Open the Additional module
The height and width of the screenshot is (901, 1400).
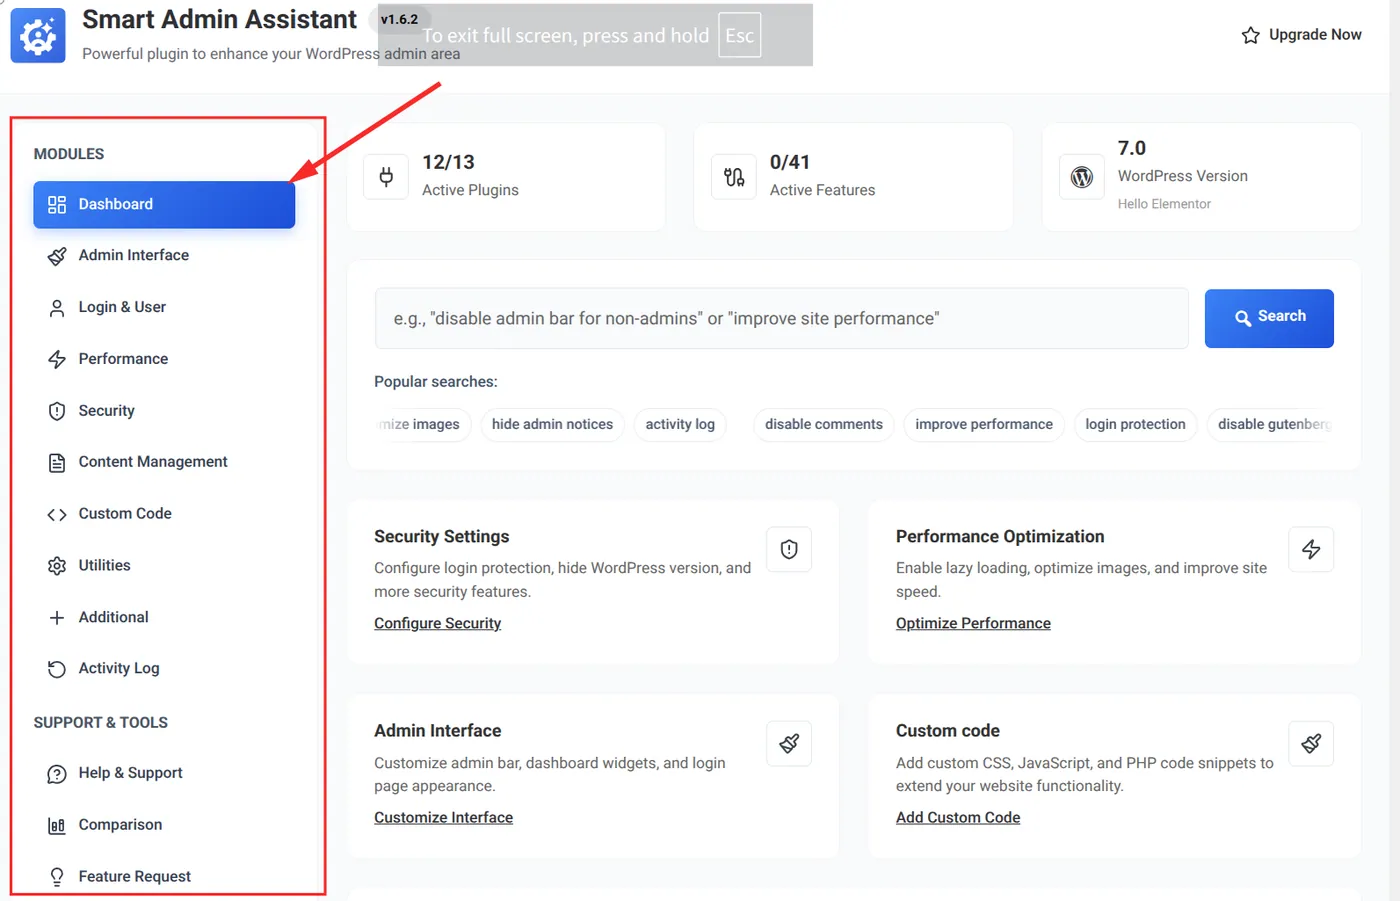click(164, 618)
